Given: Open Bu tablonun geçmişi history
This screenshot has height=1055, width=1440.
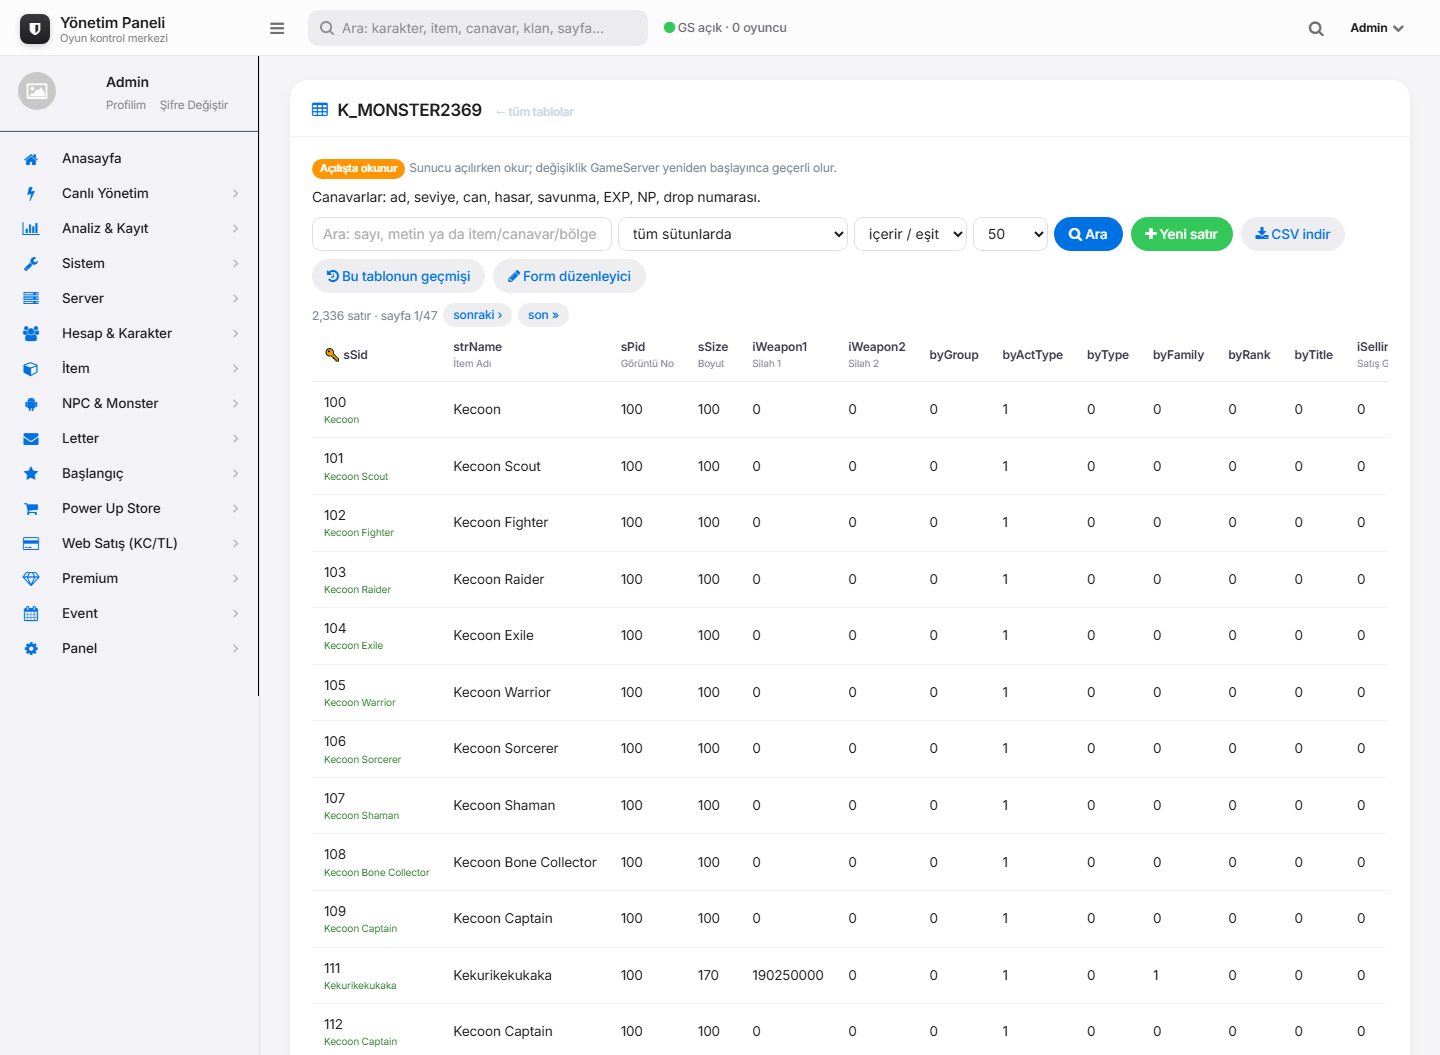Looking at the screenshot, I should (x=398, y=276).
